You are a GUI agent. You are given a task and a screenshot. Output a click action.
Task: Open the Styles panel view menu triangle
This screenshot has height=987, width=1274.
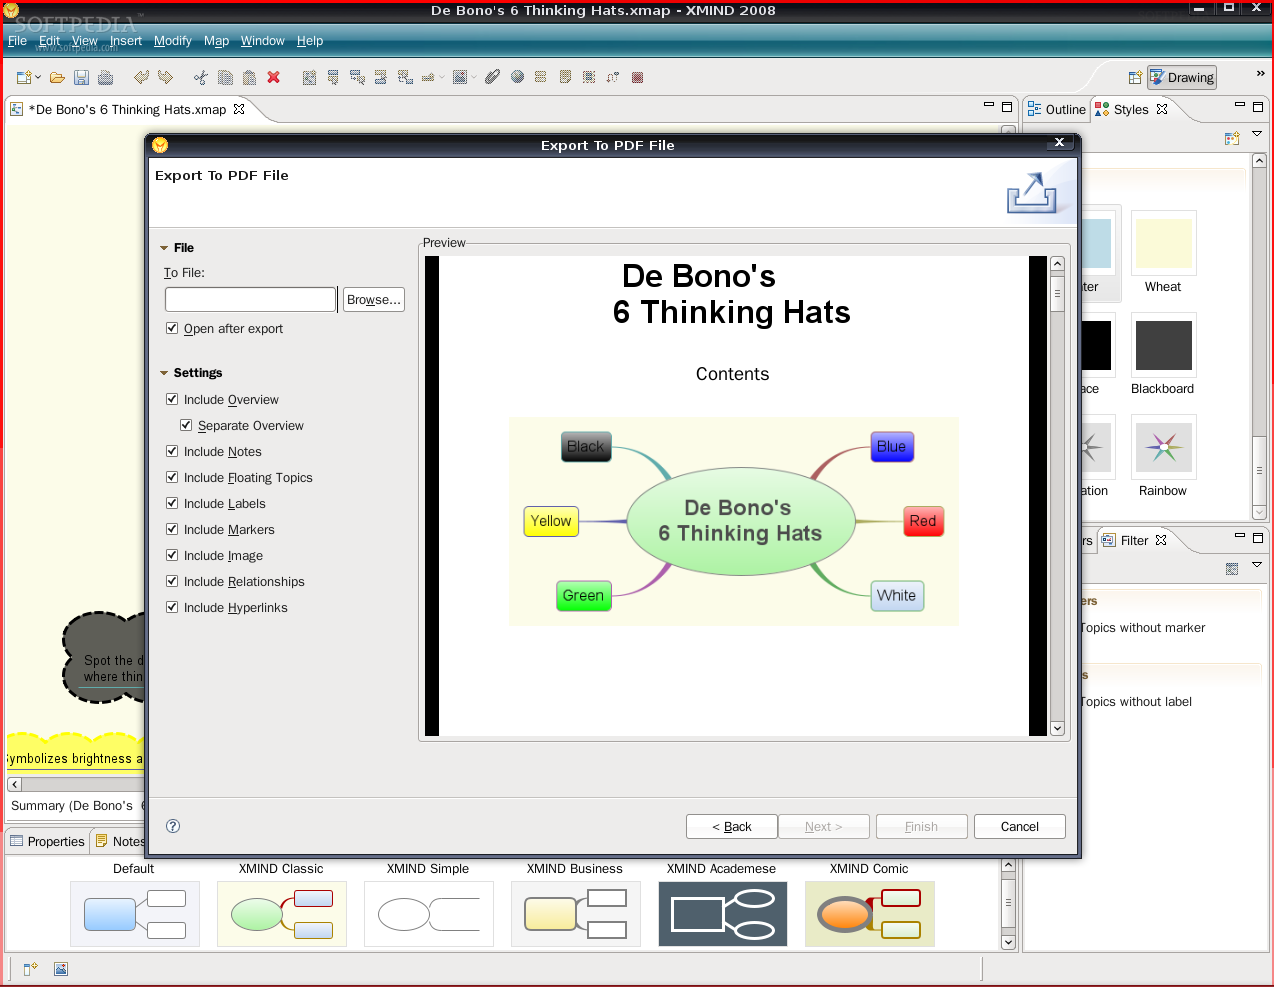pos(1257,135)
